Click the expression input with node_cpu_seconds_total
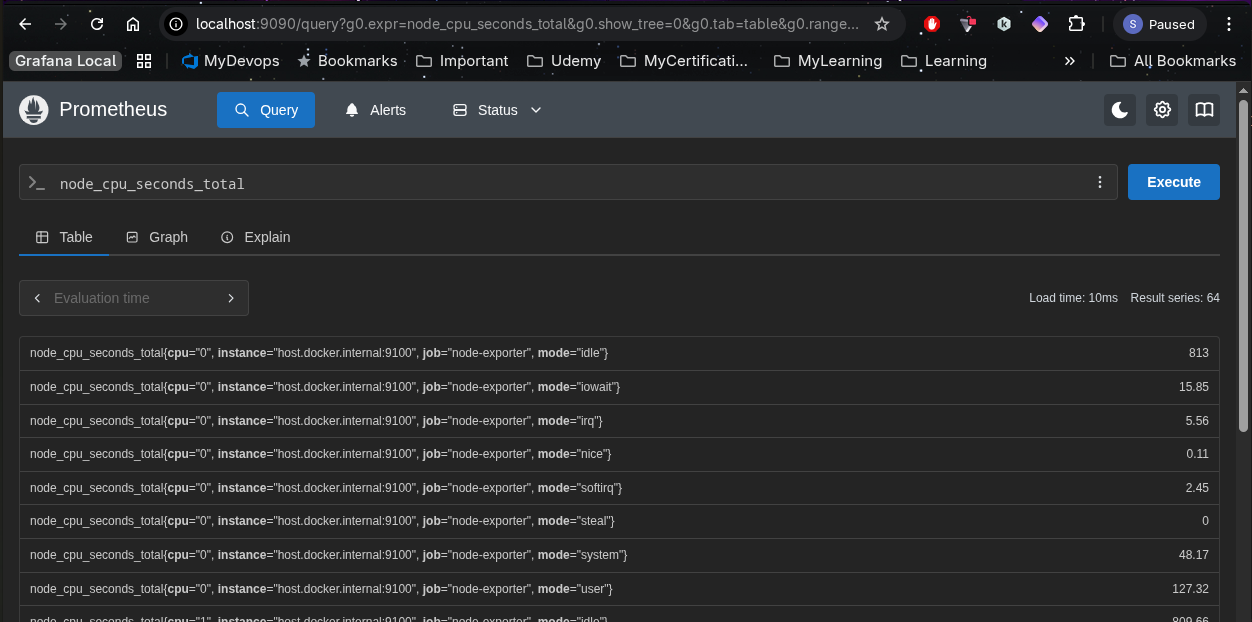The image size is (1252, 622). coord(560,183)
